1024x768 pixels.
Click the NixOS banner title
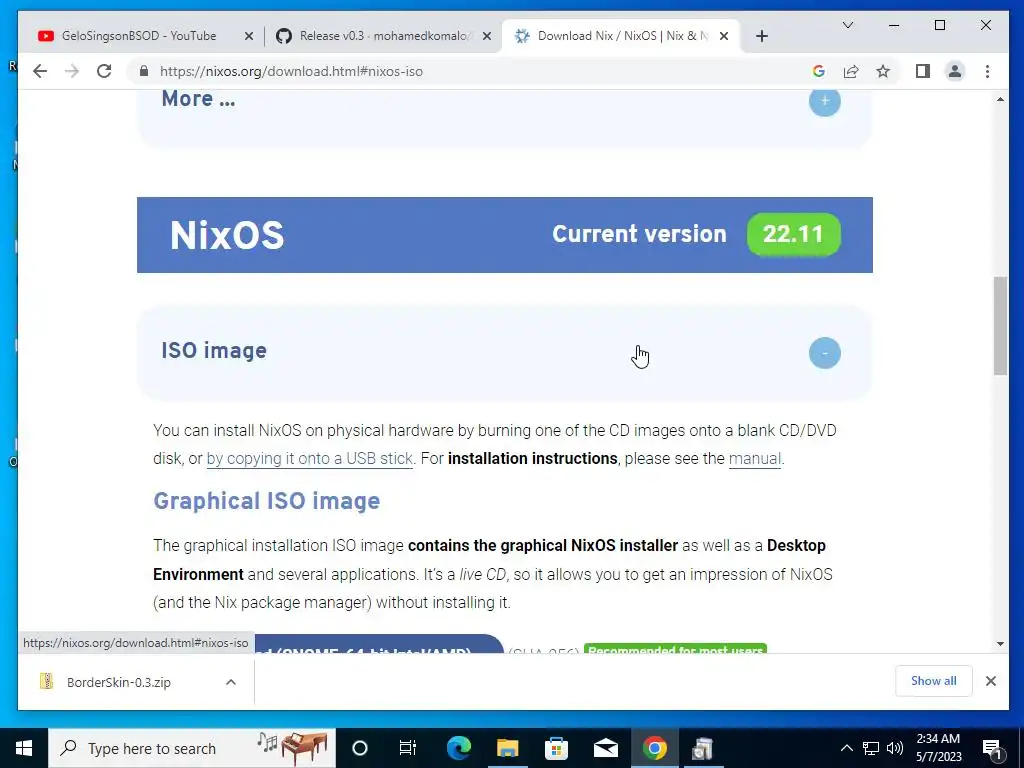(227, 235)
